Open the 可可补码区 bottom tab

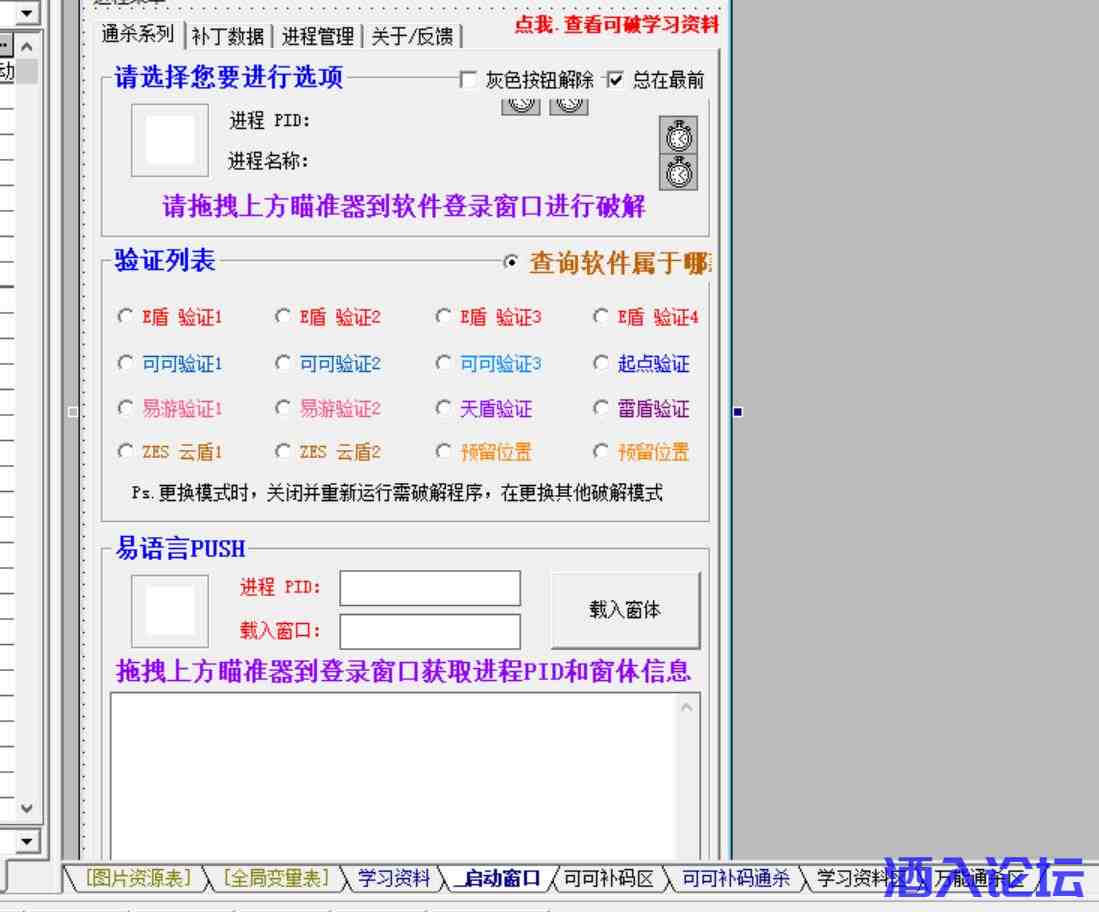[608, 878]
